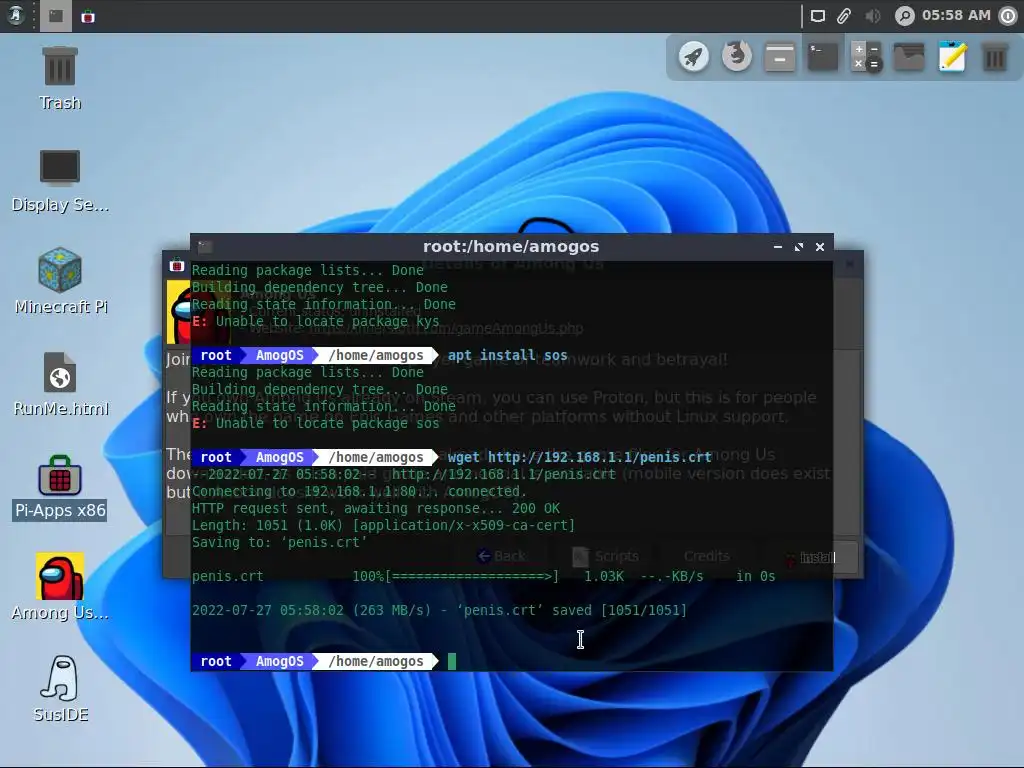Click the display tray icon
Viewport: 1024px width, 768px height.
click(x=817, y=16)
